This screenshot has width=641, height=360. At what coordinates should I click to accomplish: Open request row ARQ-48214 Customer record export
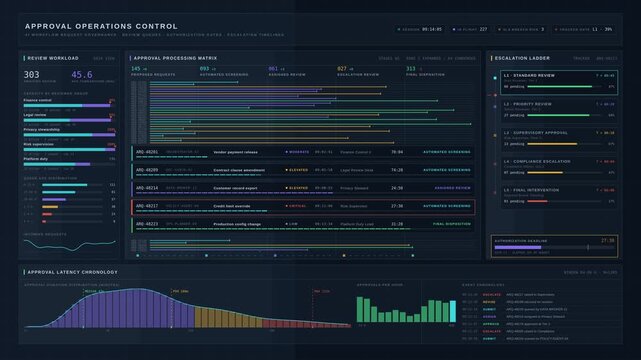303,188
